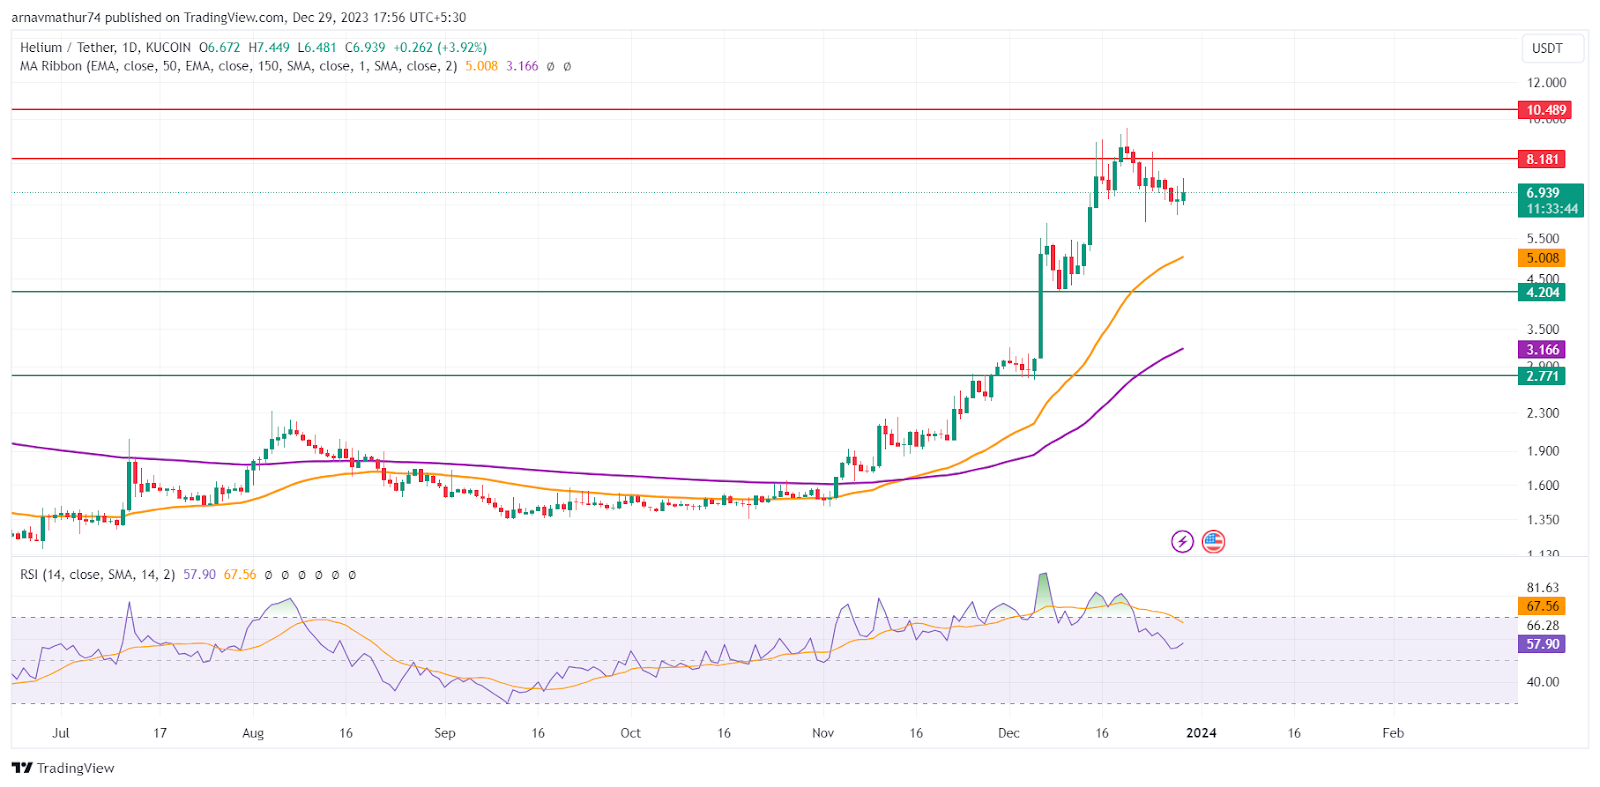
Task: Click the H7.449 high value in header
Action: pyautogui.click(x=269, y=47)
